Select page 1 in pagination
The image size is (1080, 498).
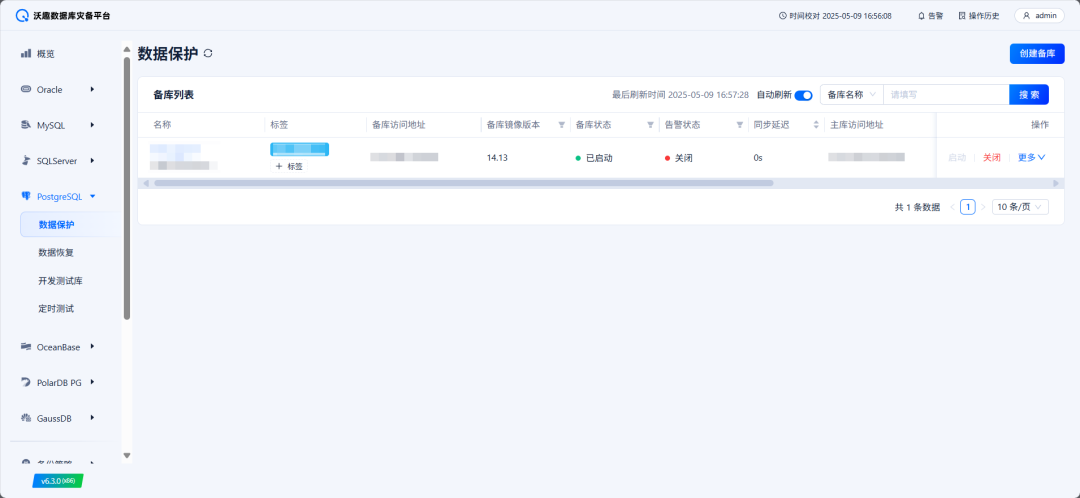pos(968,207)
